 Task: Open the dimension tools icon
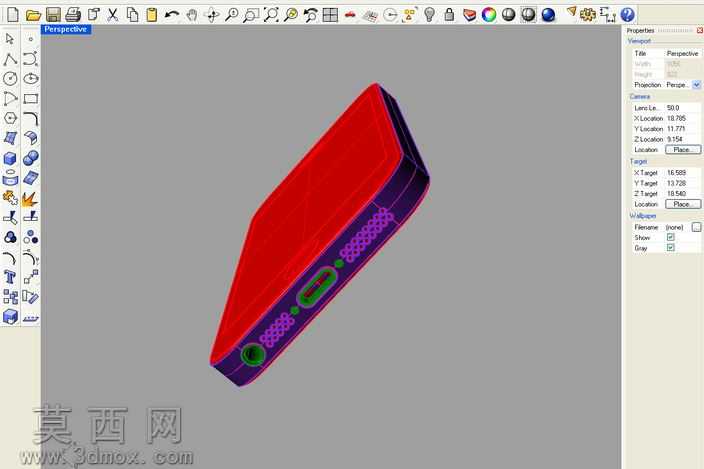[607, 15]
